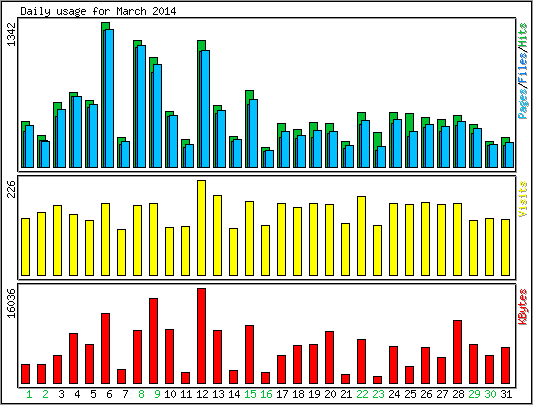Select the yellow Visits bar for day 22
Screen dimensions: 533x405
[362, 236]
